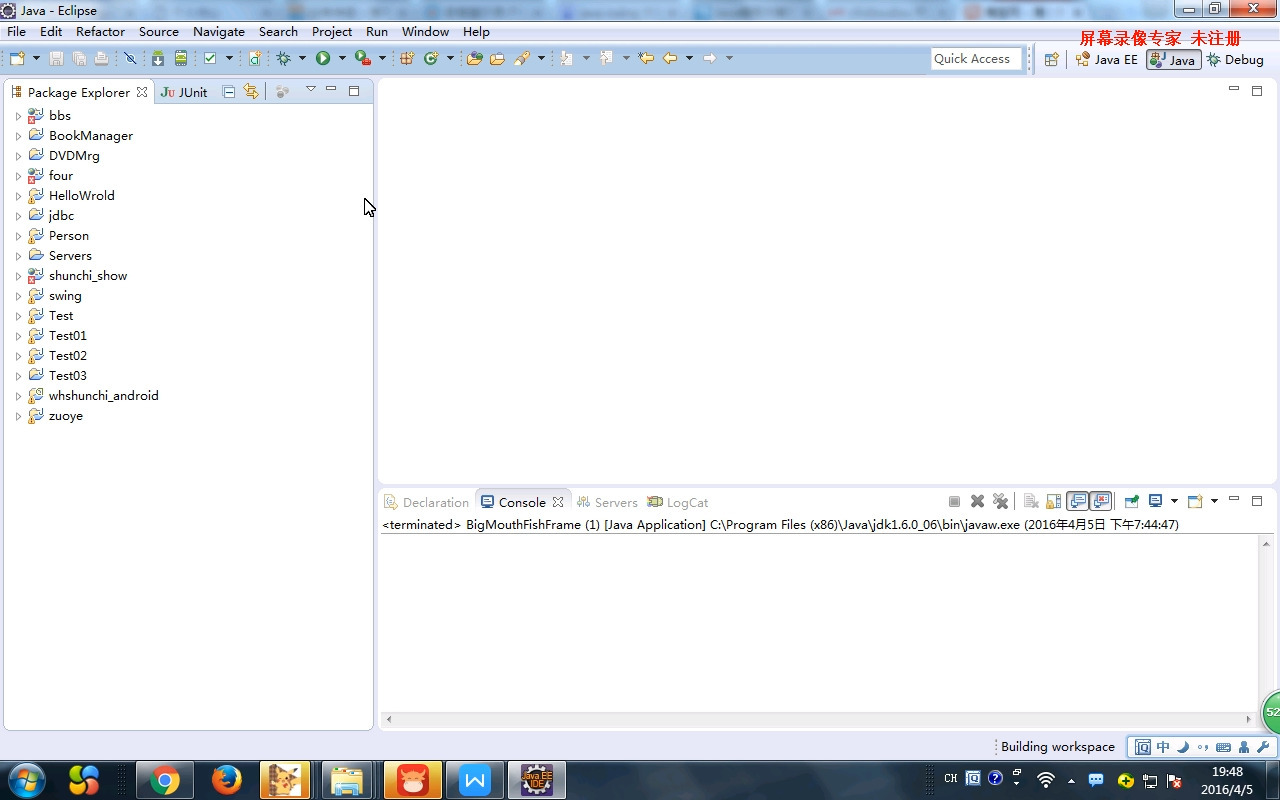Image resolution: width=1280 pixels, height=800 pixels.
Task: Click the Open Task folder icon
Action: click(497, 59)
